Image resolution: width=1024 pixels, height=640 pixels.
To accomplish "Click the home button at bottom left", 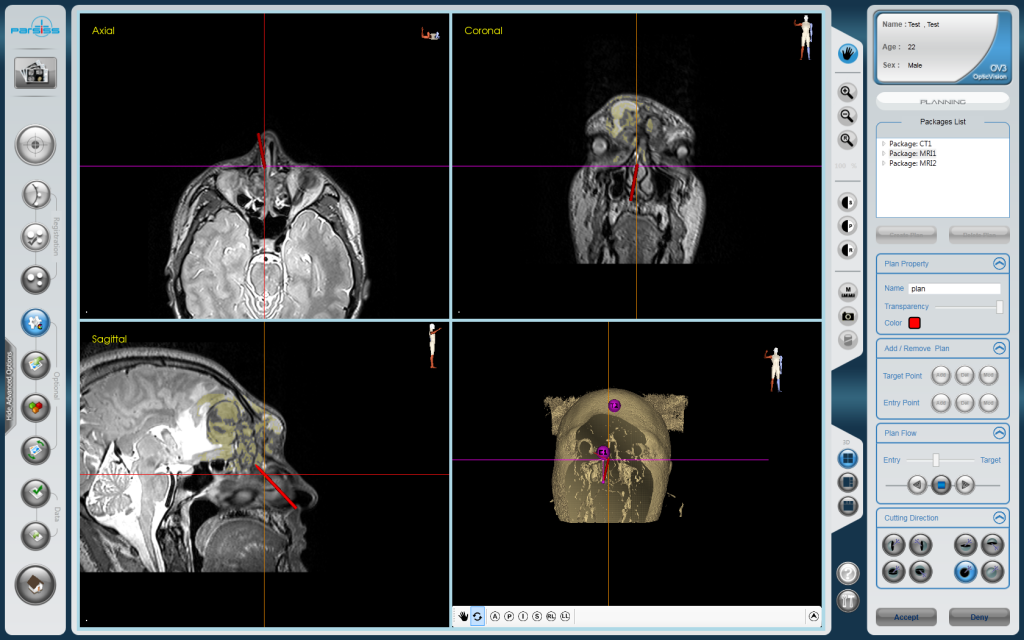I will [x=36, y=585].
